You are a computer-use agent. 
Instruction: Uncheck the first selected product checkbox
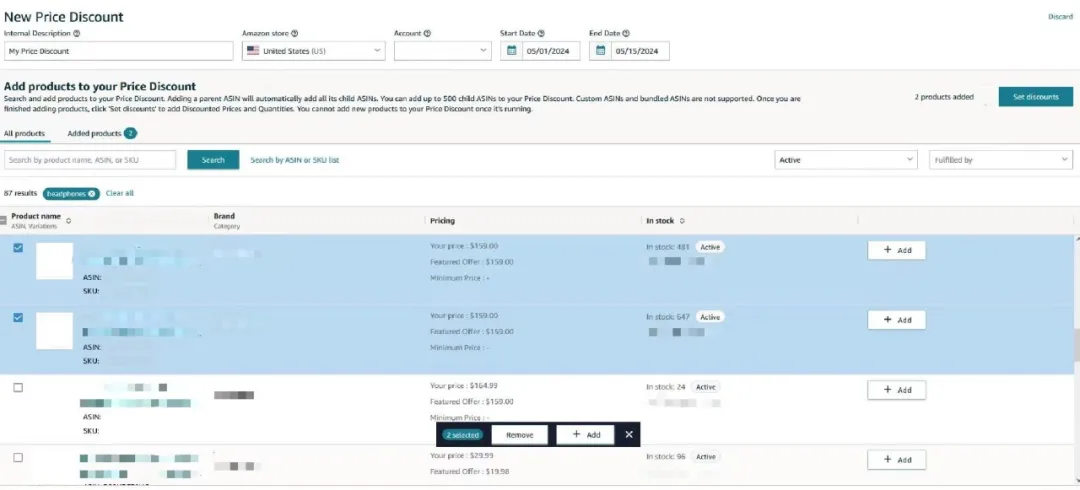(18, 248)
